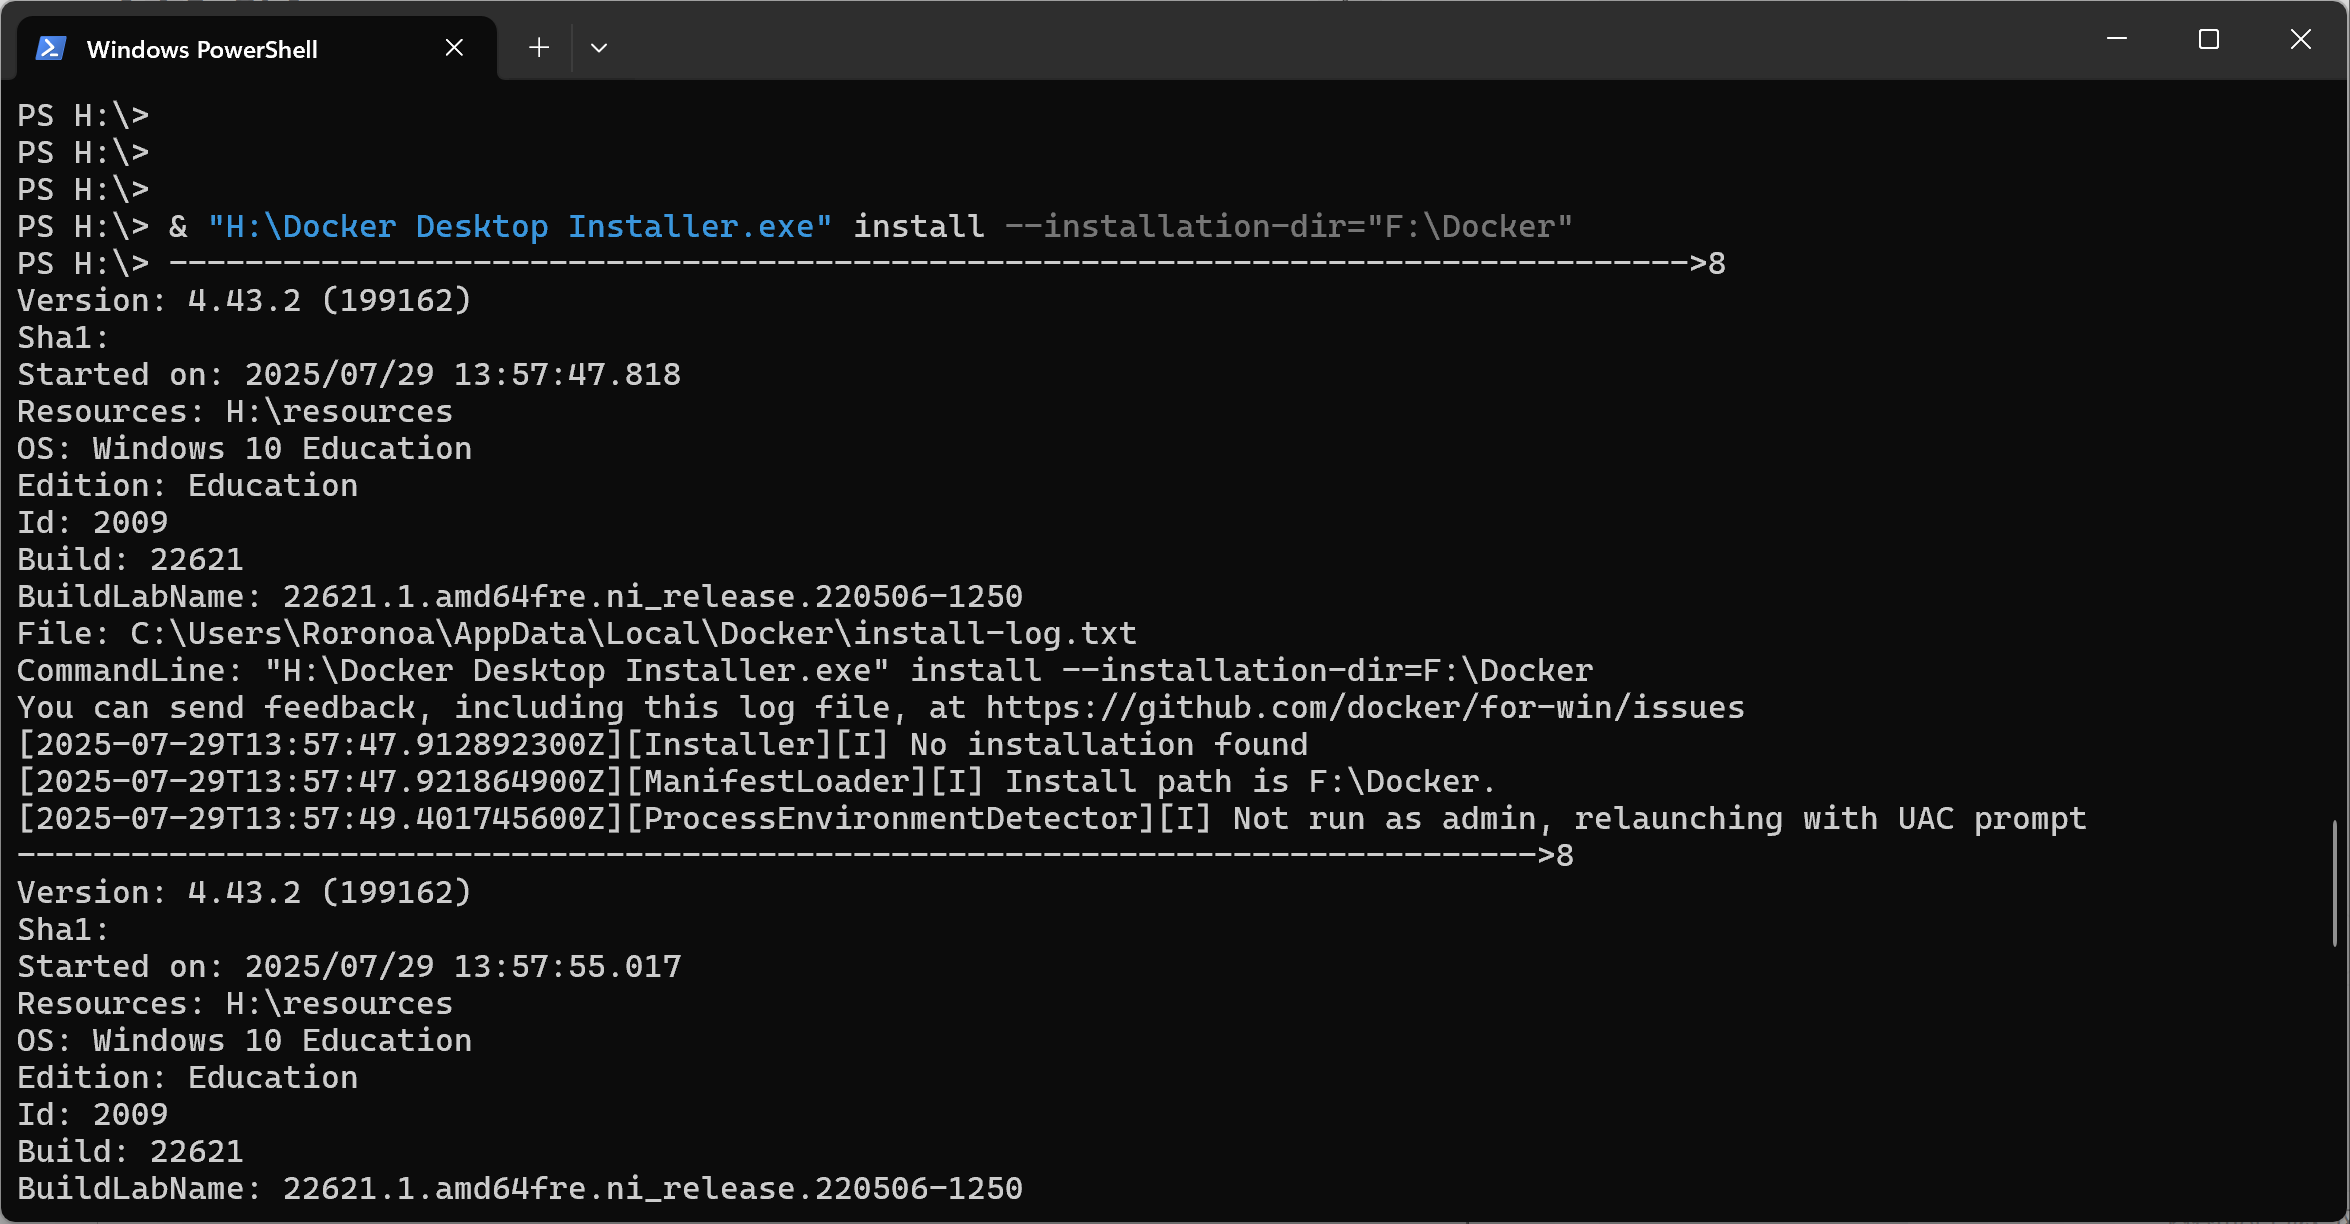
Task: Open a new tab with plus button
Action: (x=539, y=47)
